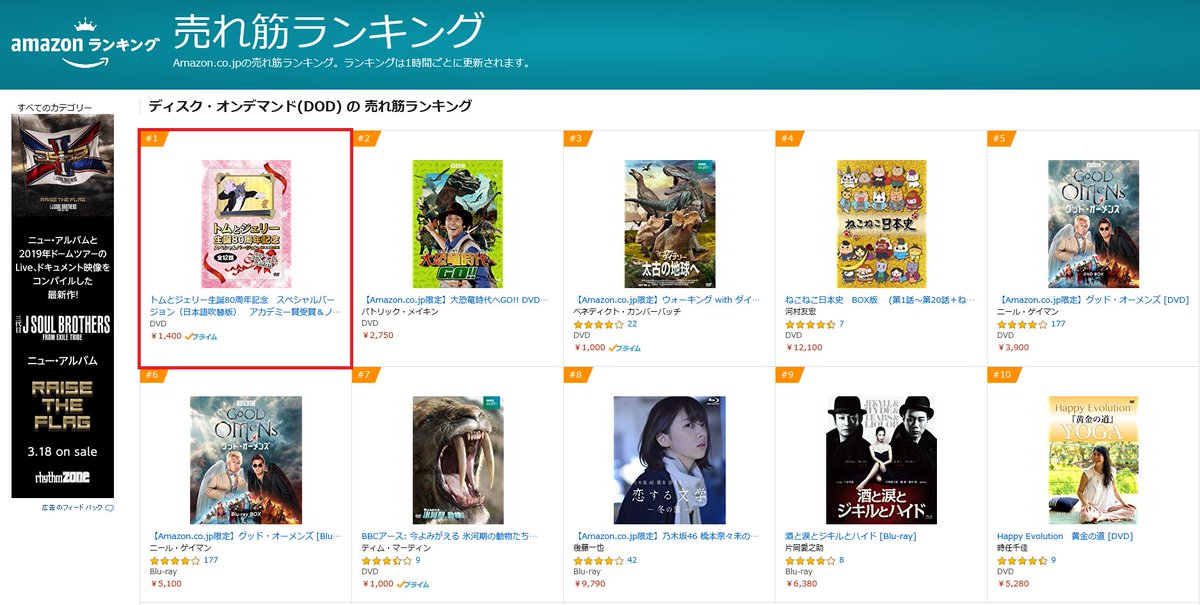Screen dimensions: 1200x605
Task: Open the saber-tooth BBC Earth DVD cover
Action: pyautogui.click(x=458, y=460)
